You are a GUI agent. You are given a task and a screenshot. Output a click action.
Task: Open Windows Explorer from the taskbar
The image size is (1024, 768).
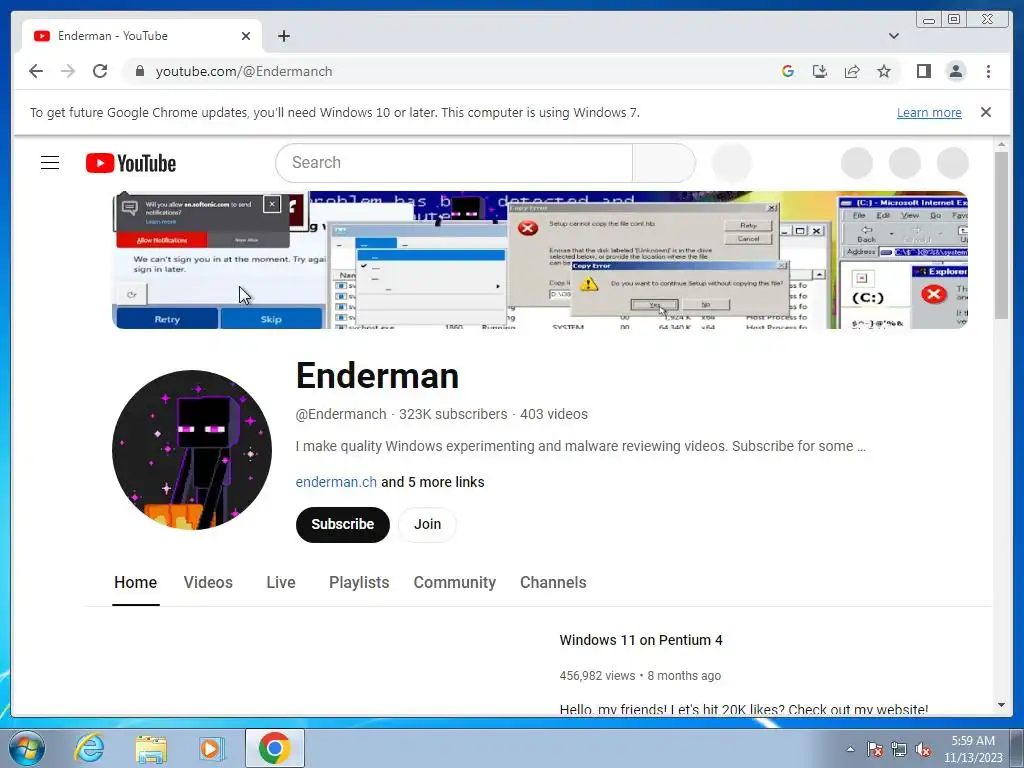pos(151,748)
